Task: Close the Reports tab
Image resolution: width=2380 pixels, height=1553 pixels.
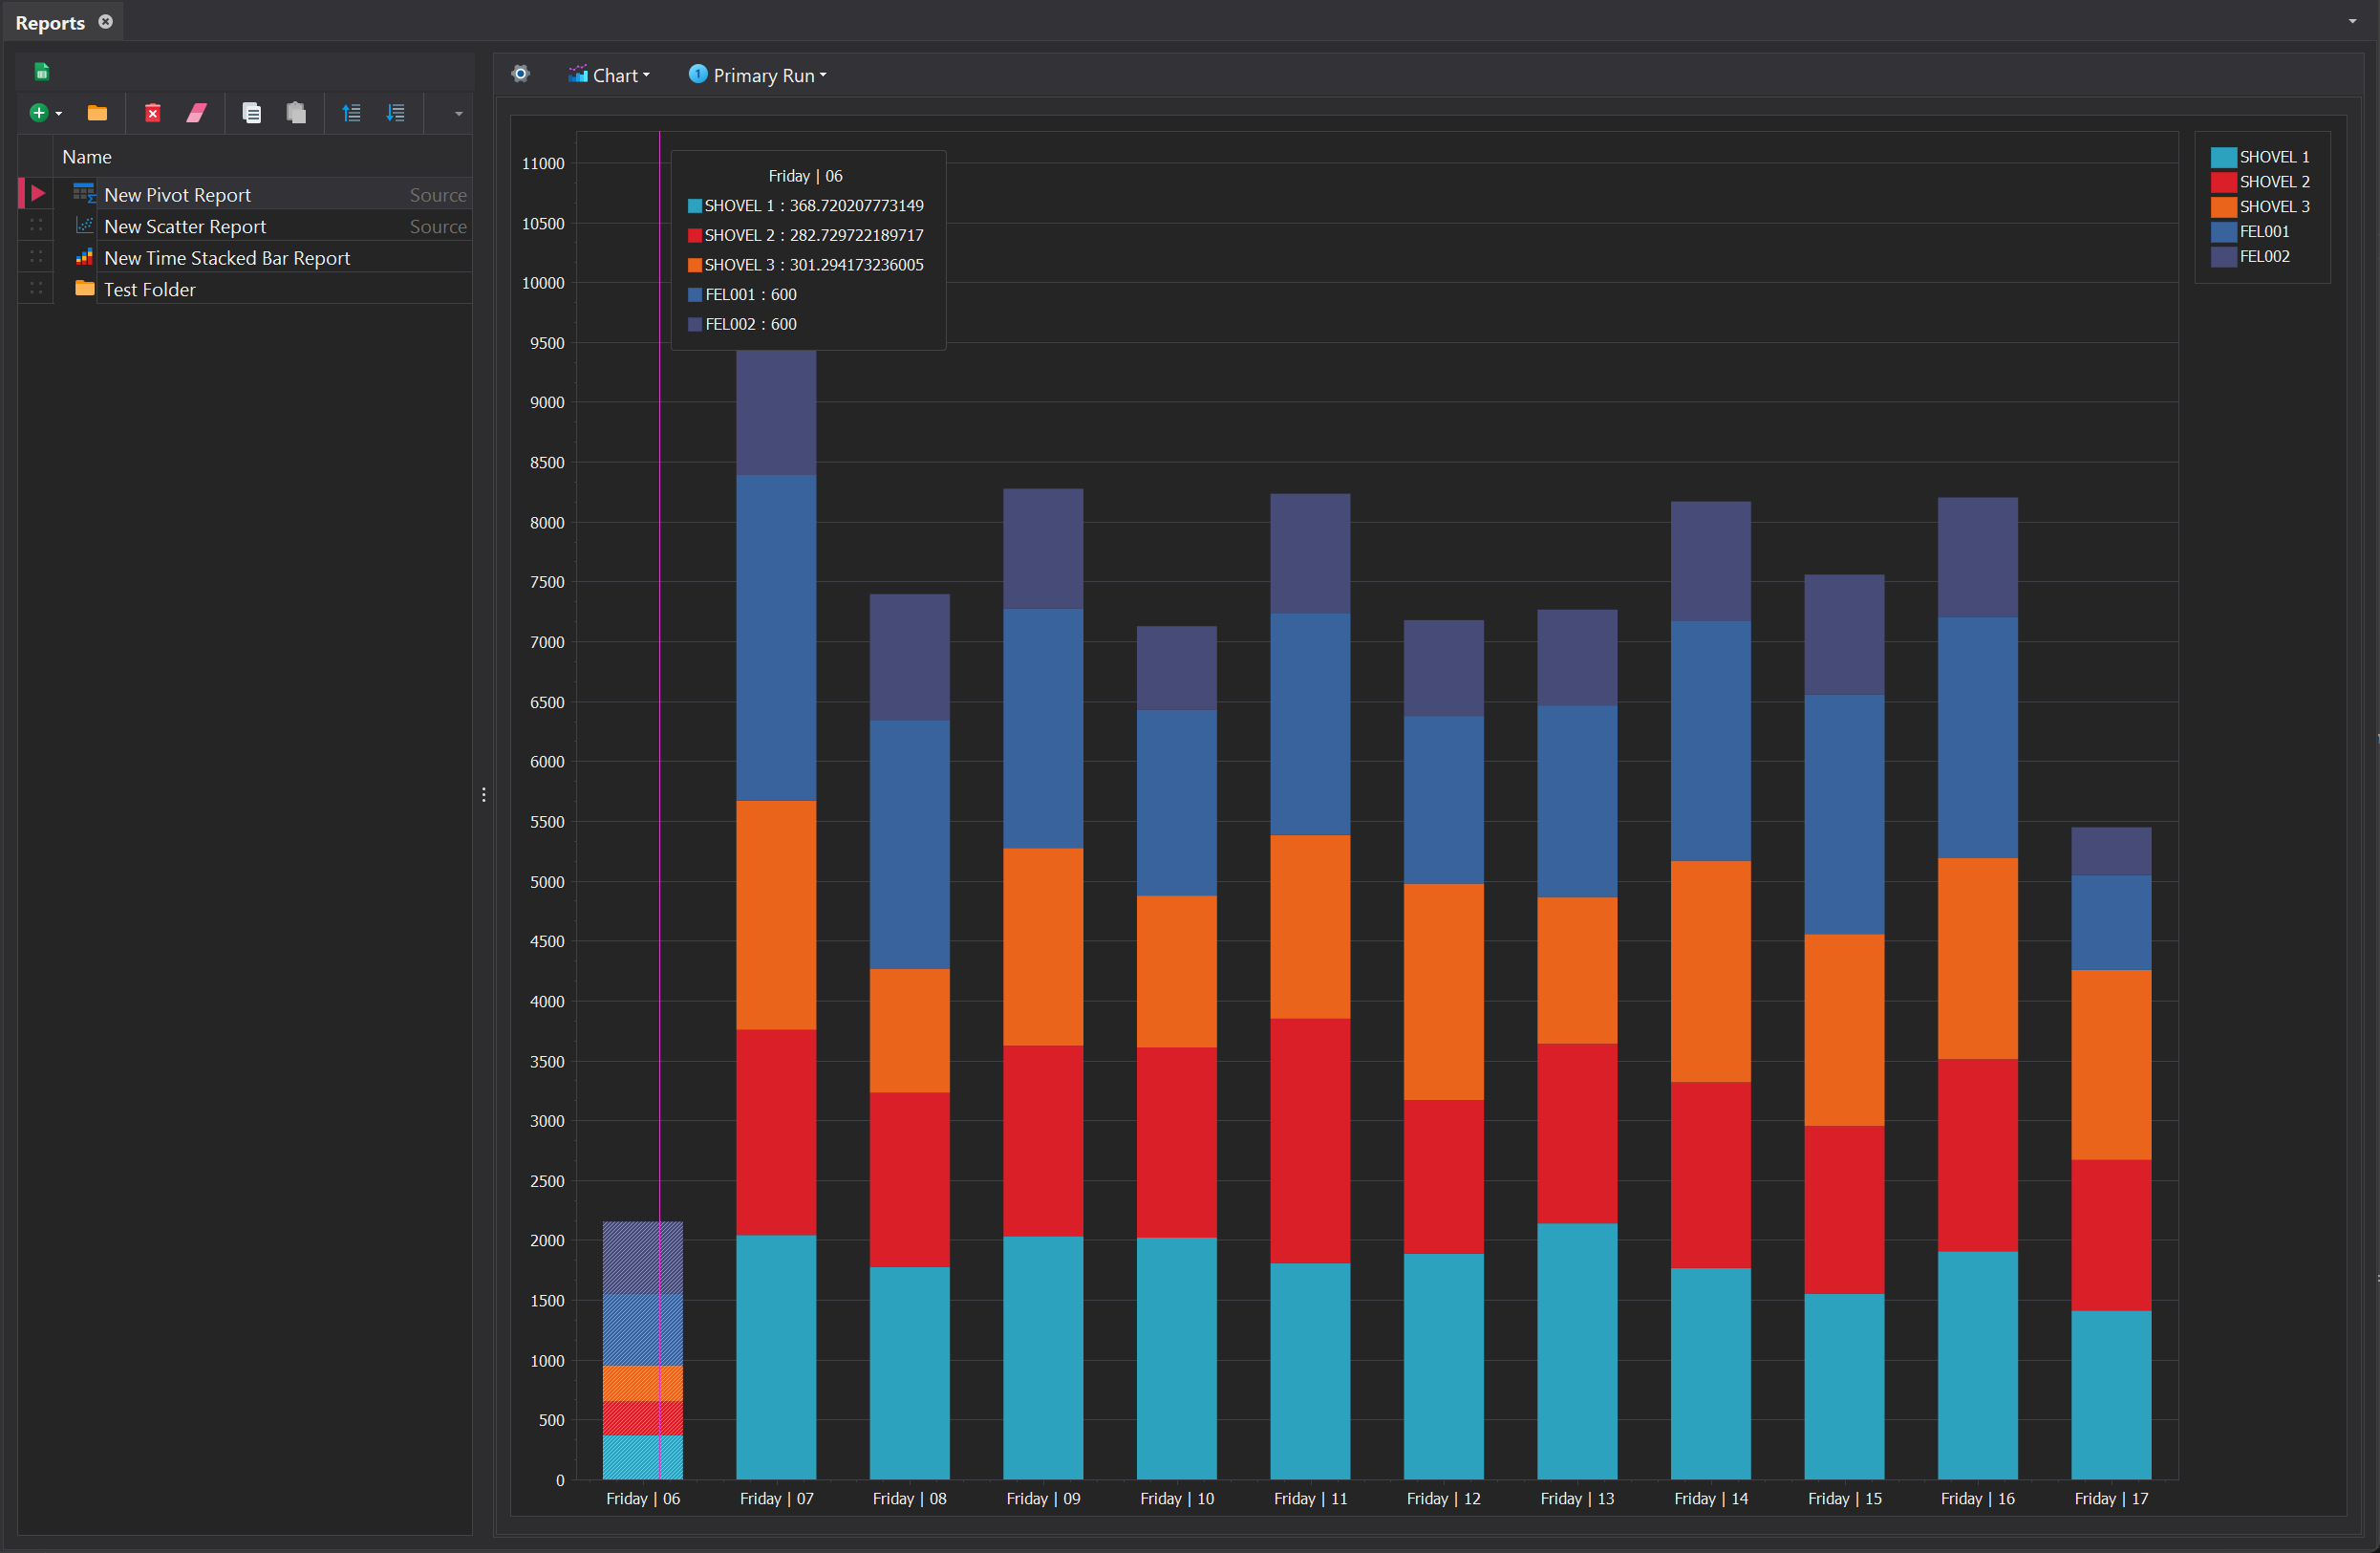Action: point(105,22)
